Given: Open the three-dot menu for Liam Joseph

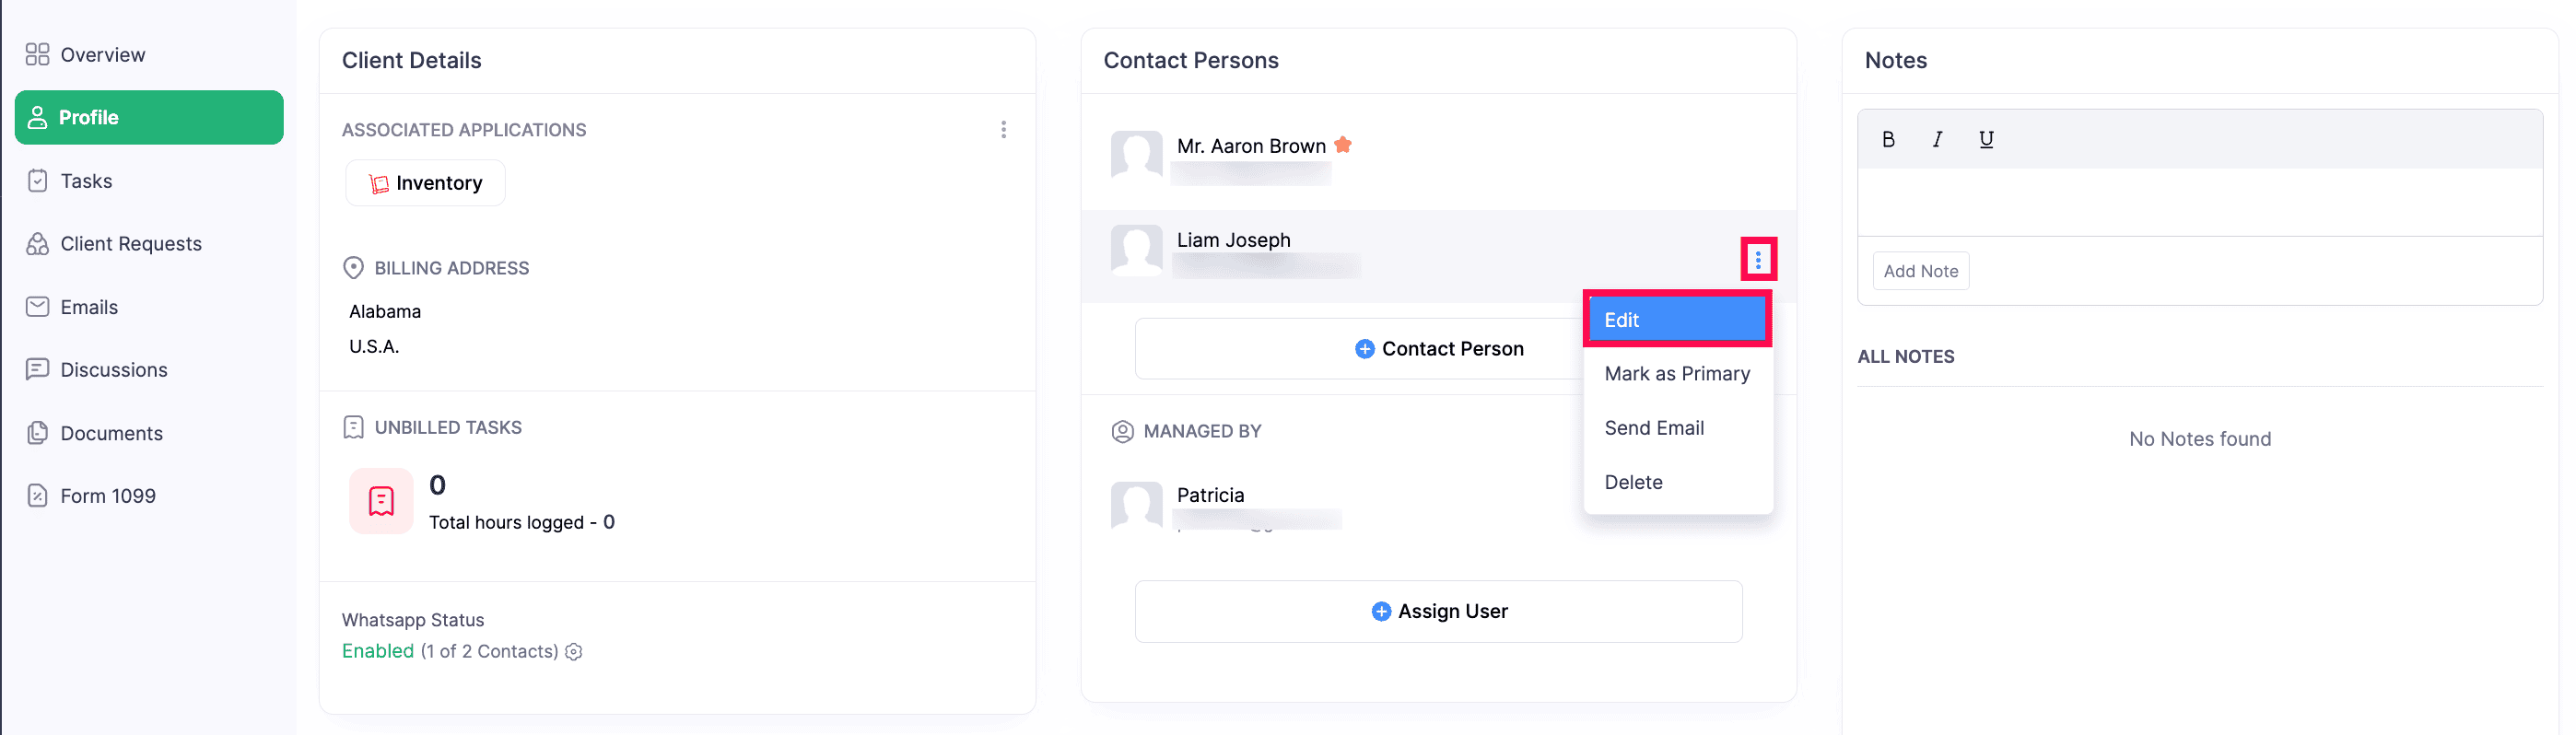Looking at the screenshot, I should click(1758, 259).
